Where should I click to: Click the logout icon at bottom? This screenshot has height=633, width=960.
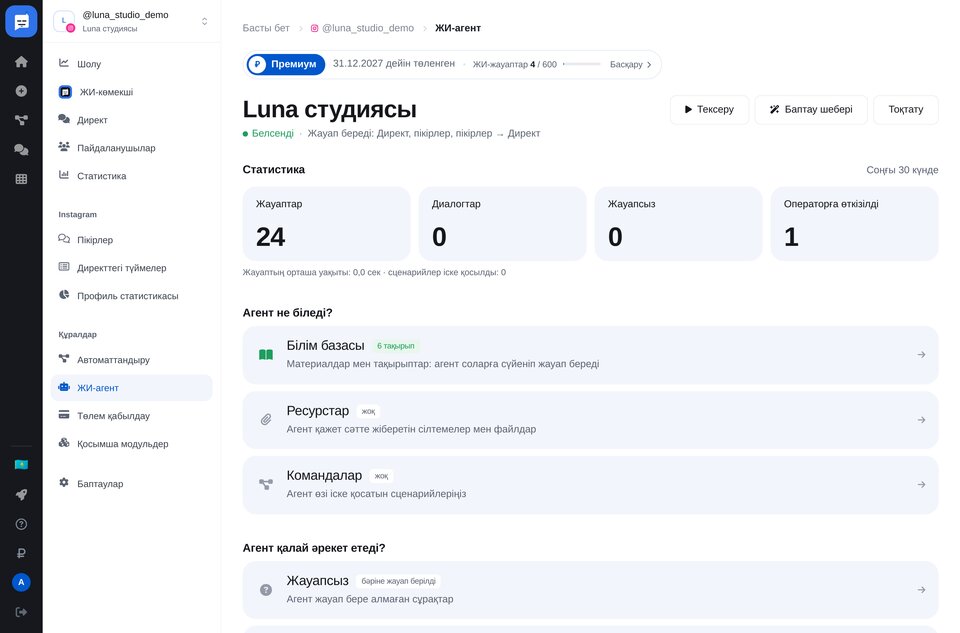pos(21,612)
